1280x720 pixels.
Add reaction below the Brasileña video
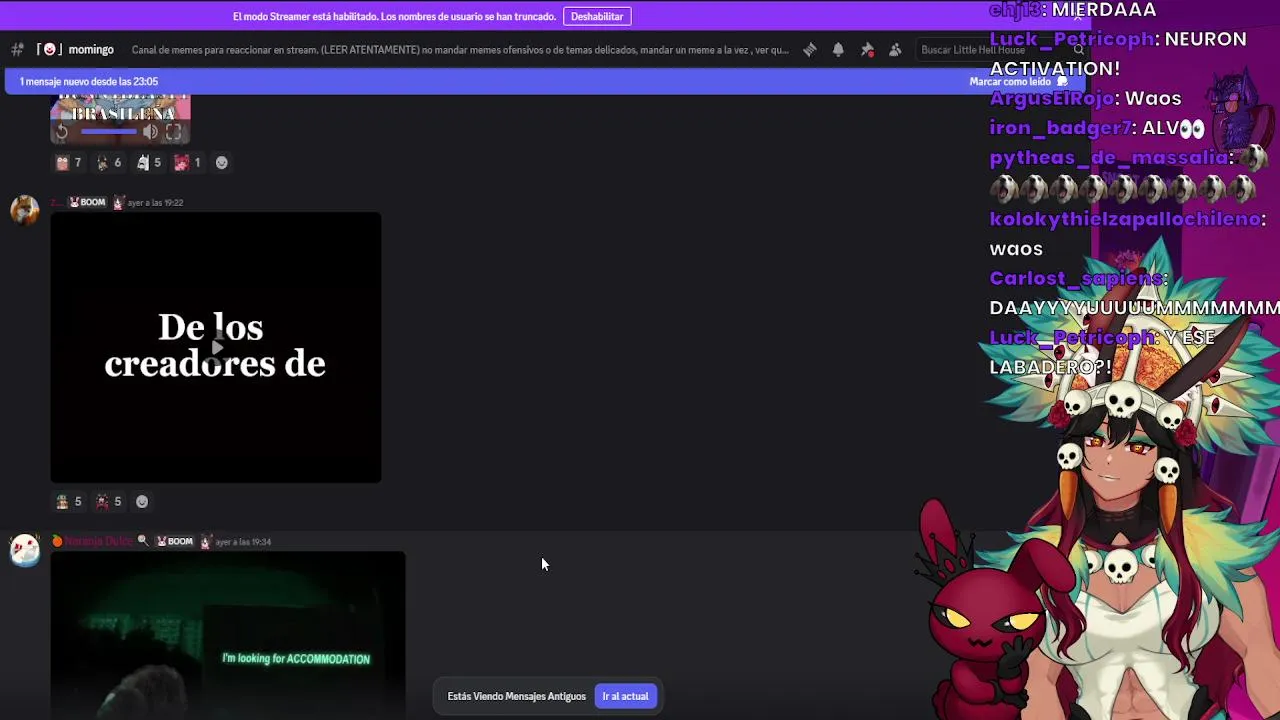222,162
